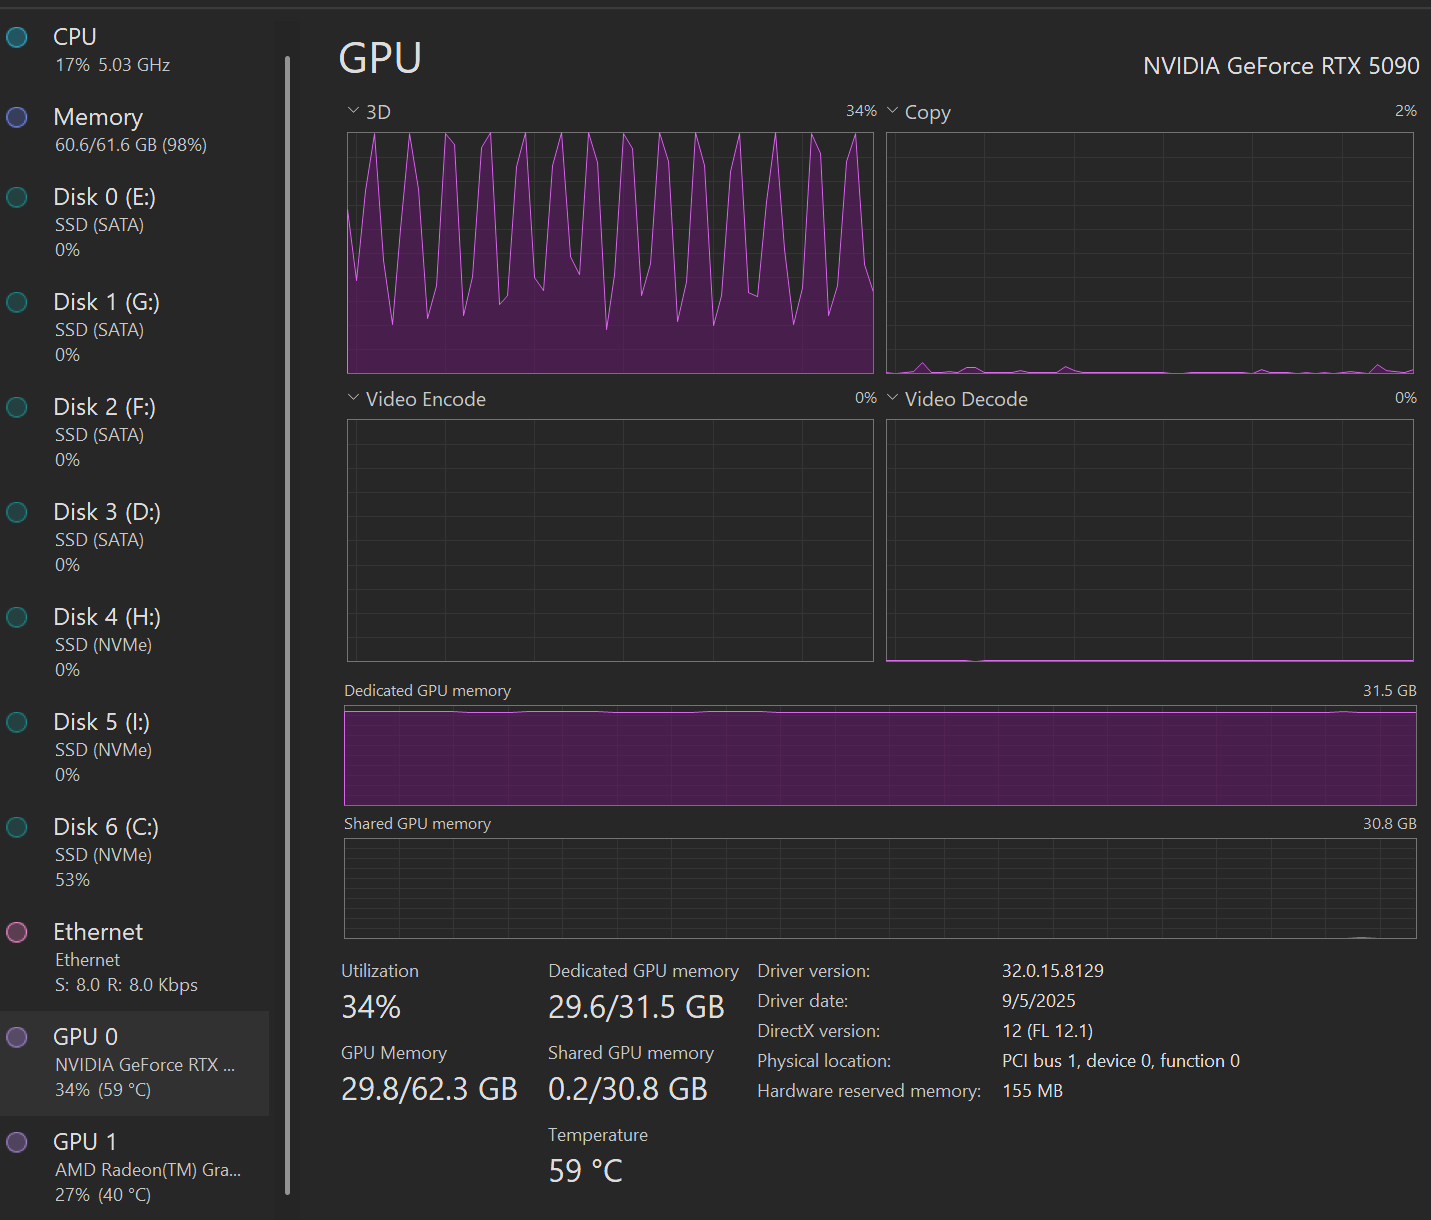Click DirectX version "12 (FL 12.1)"
1431x1220 pixels.
1047,1031
